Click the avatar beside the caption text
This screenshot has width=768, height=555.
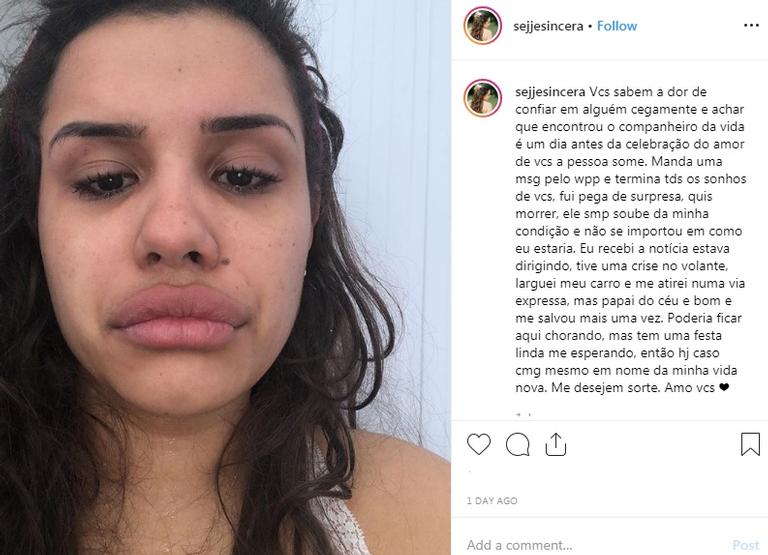tap(482, 98)
